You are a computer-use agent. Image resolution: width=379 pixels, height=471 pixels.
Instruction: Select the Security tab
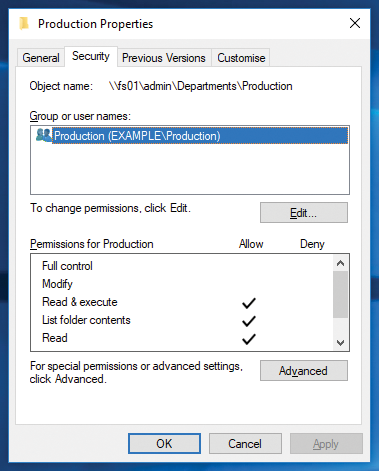point(91,56)
